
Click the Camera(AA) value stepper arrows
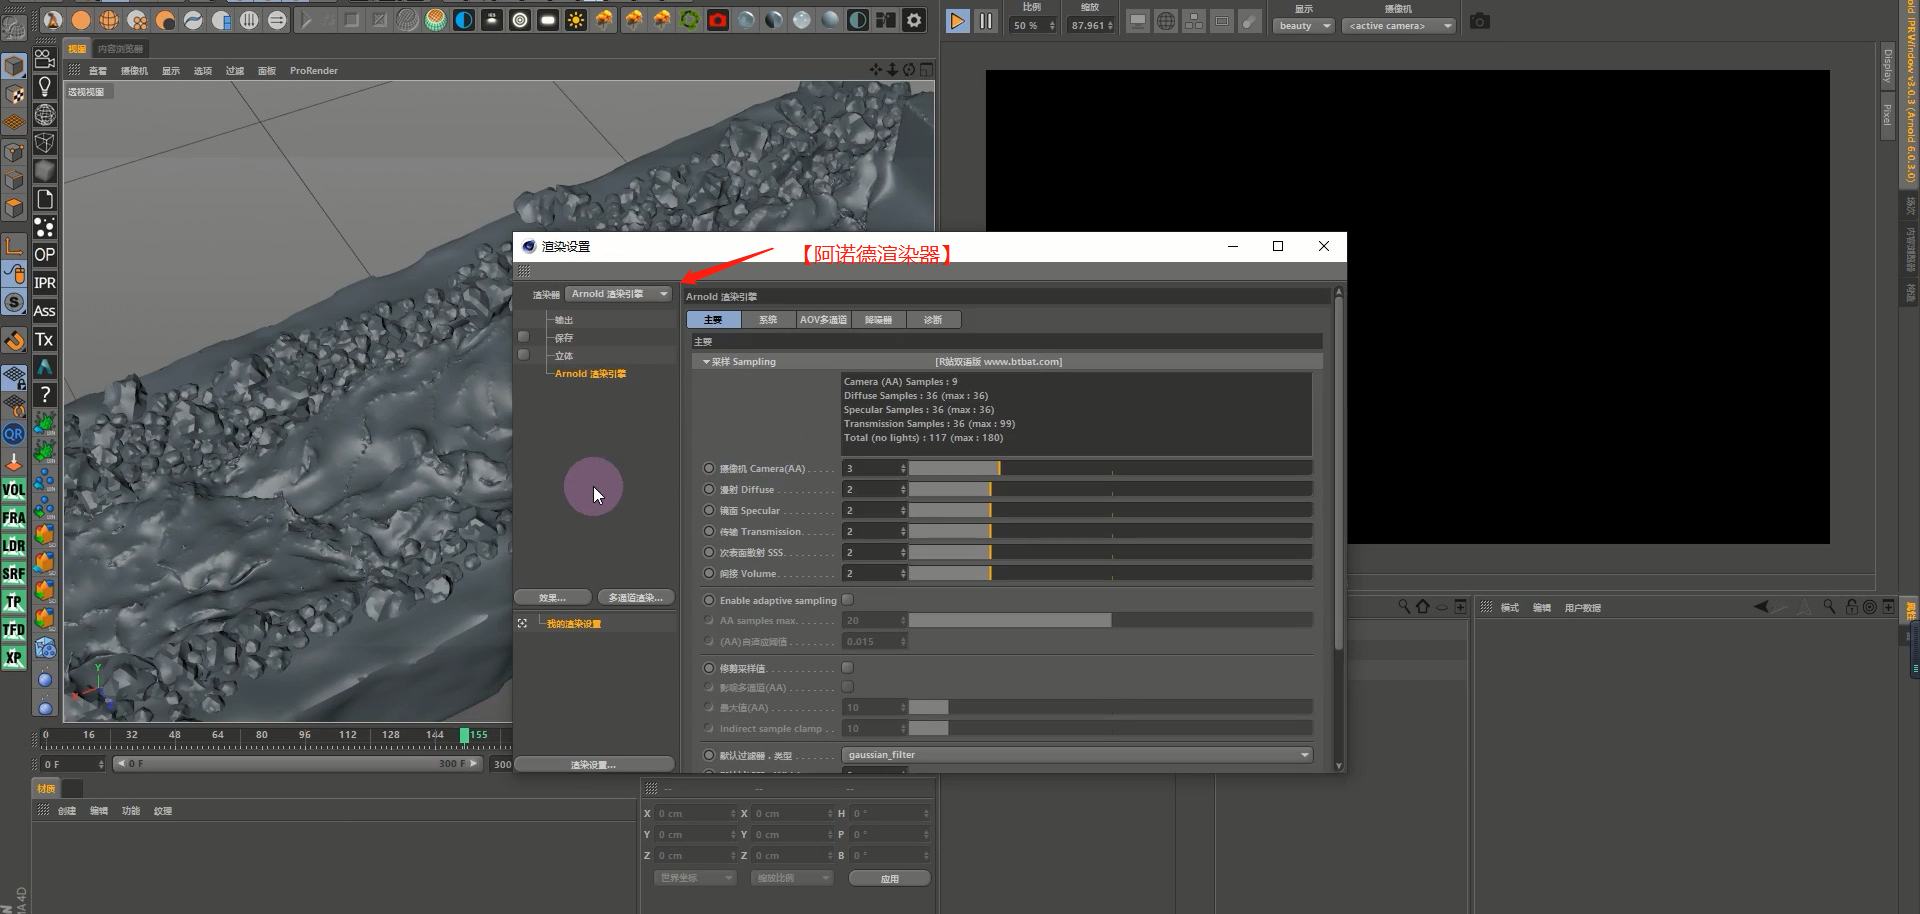(x=903, y=468)
